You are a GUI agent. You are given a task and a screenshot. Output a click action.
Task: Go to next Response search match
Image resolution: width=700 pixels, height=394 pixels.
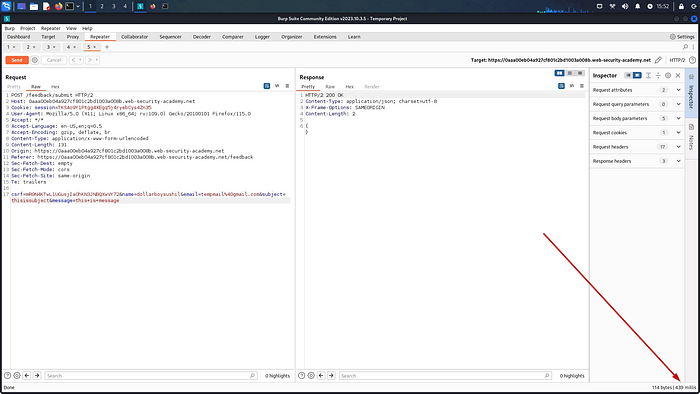pyautogui.click(x=331, y=376)
